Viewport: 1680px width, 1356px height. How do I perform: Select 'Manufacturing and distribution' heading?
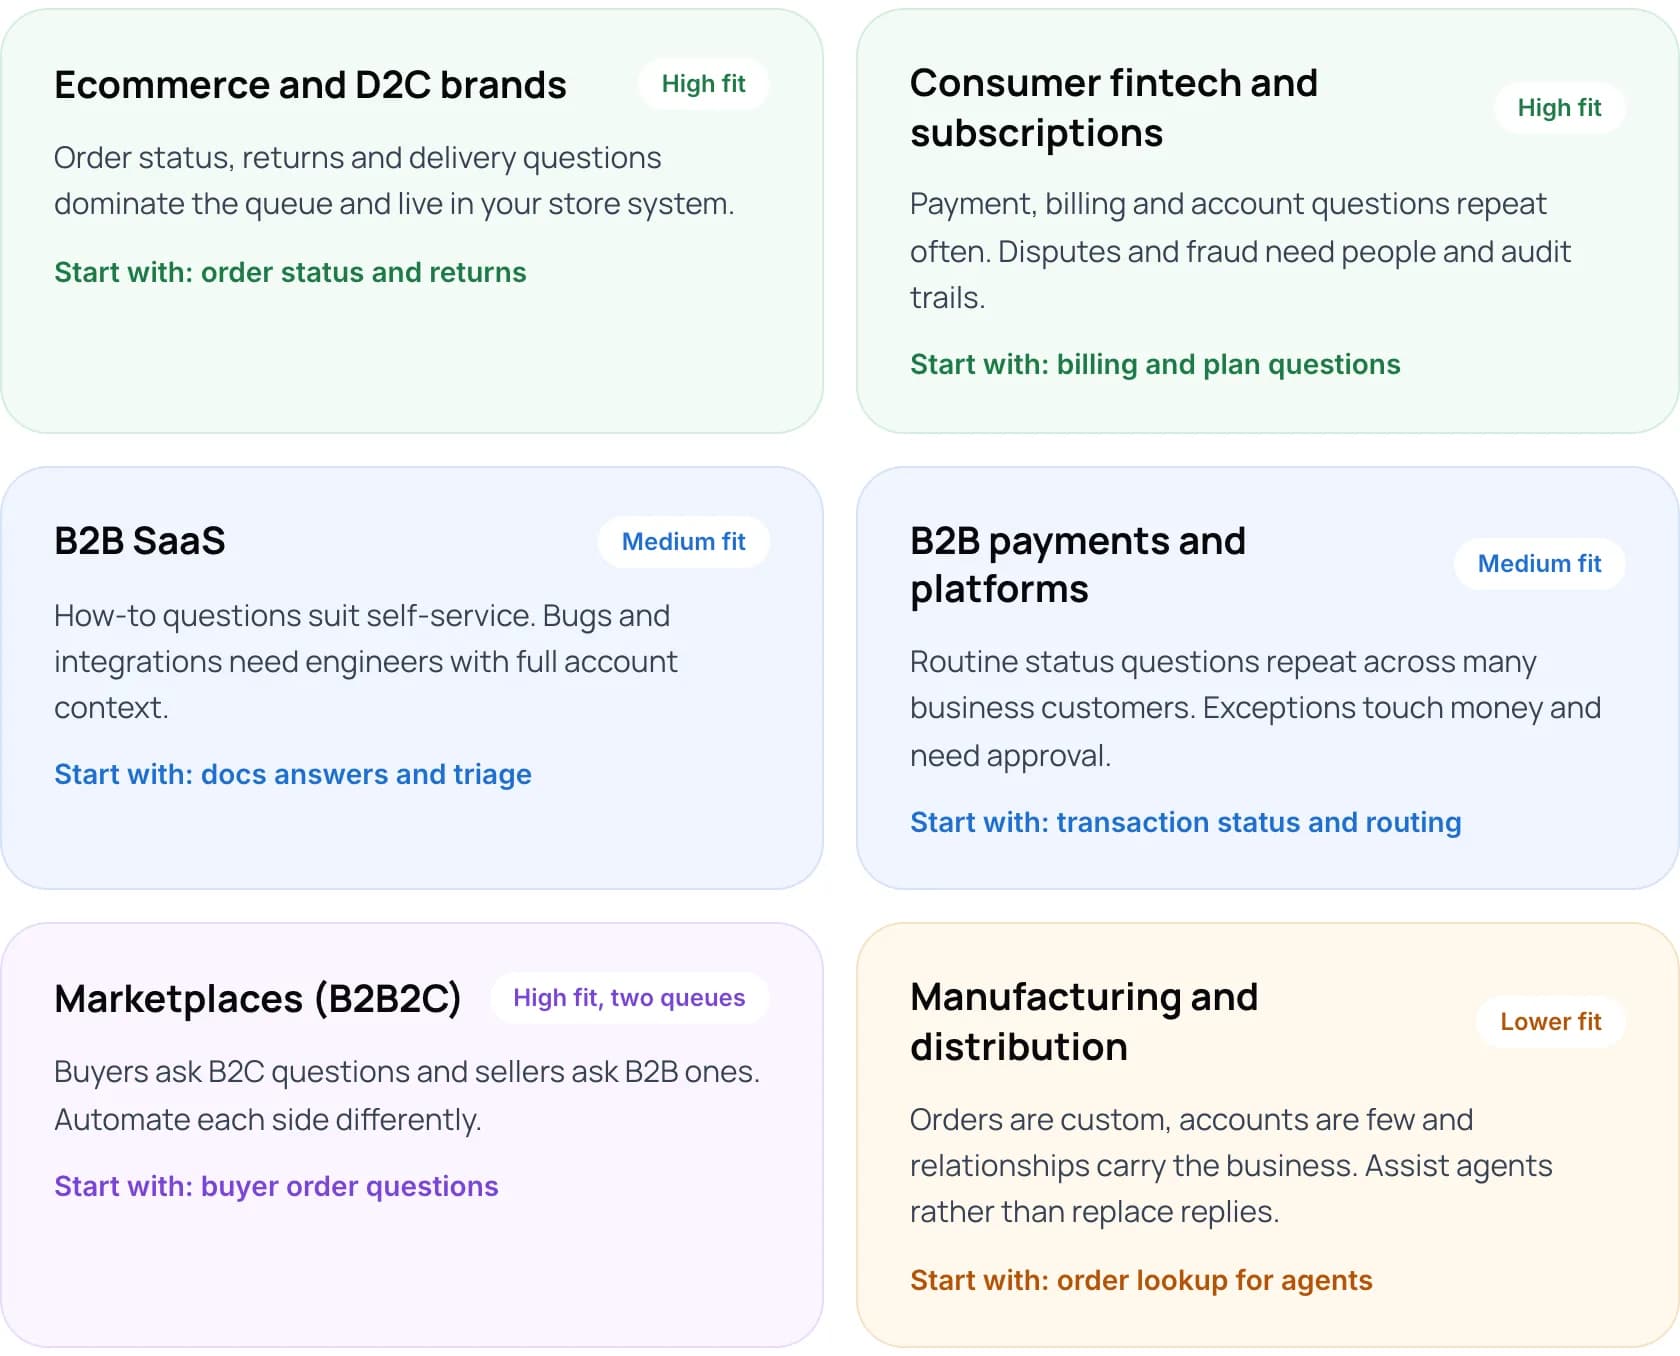1084,1022
